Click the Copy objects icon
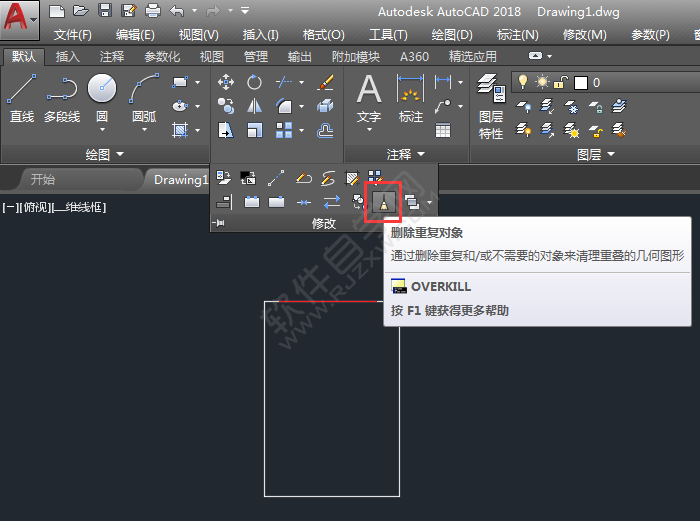700x521 pixels. coord(226,106)
